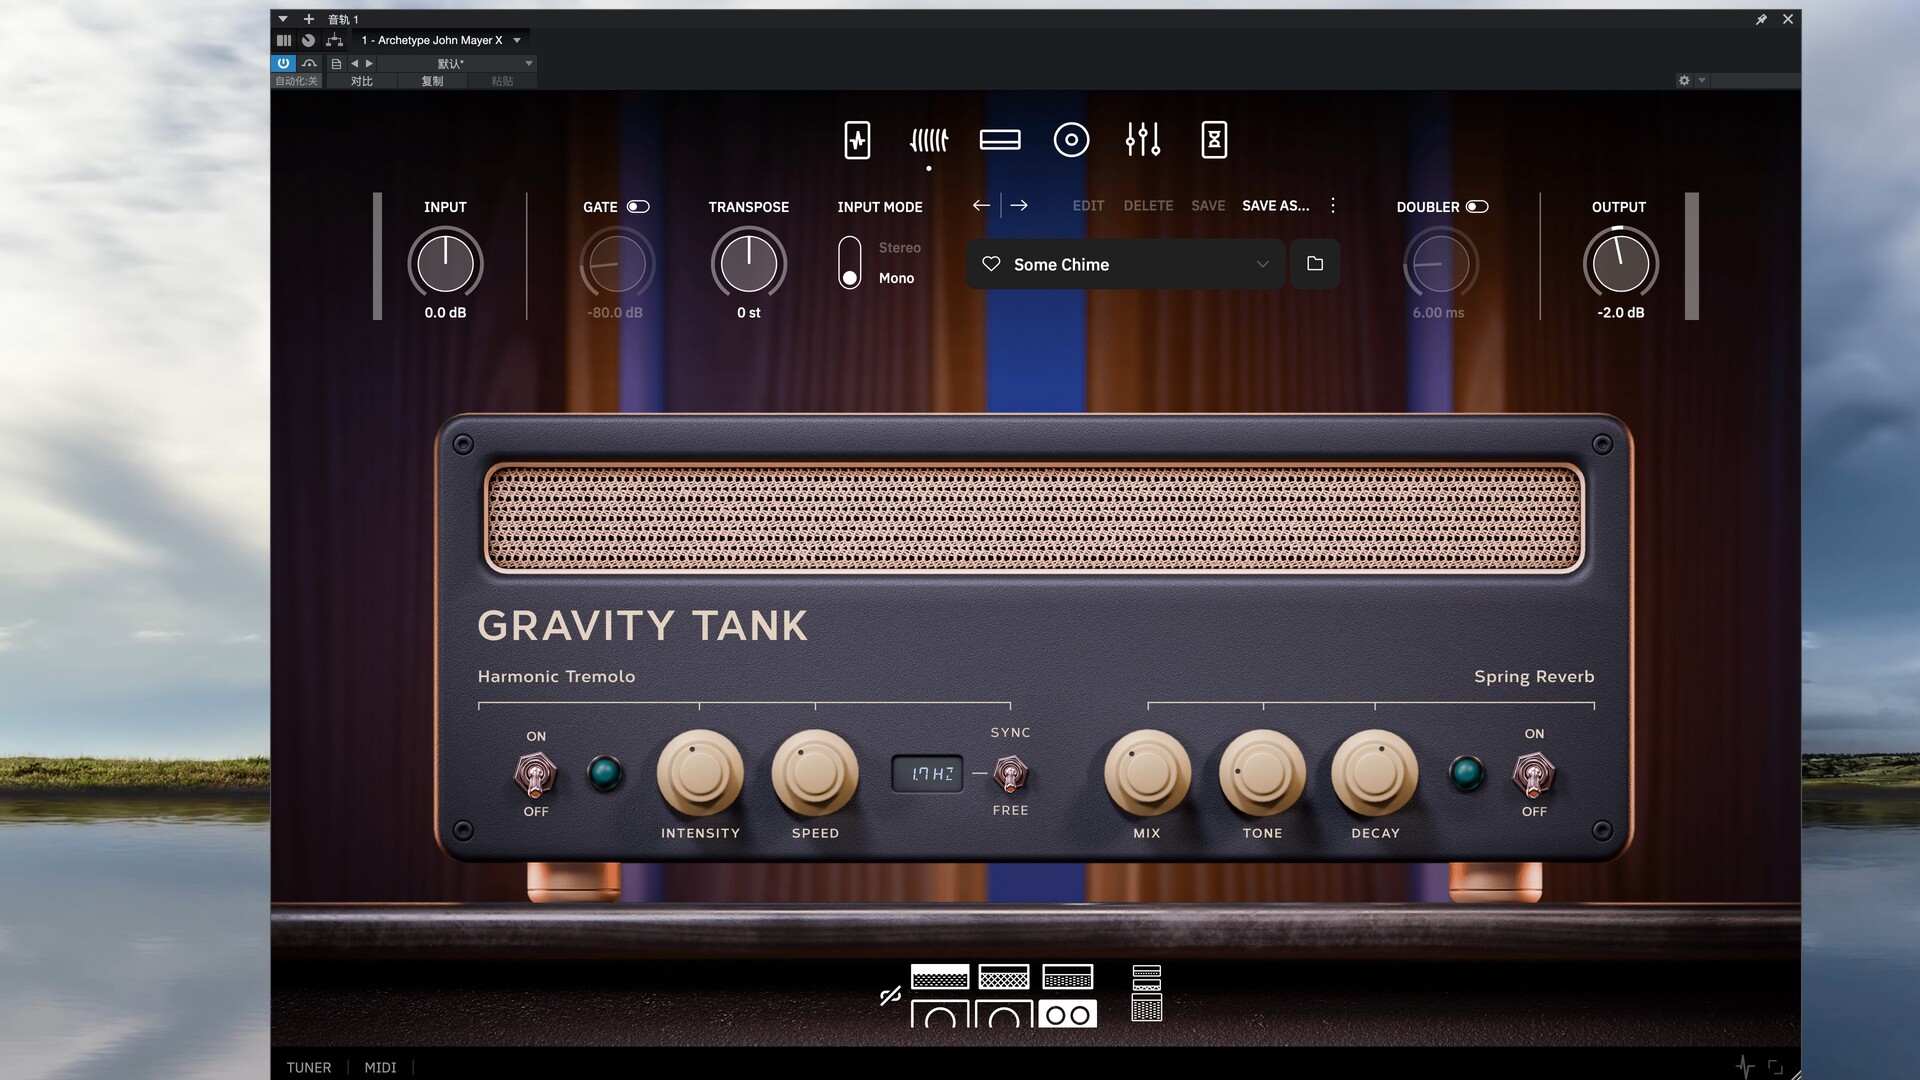Flip the Harmonic Tremolo on/off switch
The height and width of the screenshot is (1080, 1920).
(x=535, y=774)
